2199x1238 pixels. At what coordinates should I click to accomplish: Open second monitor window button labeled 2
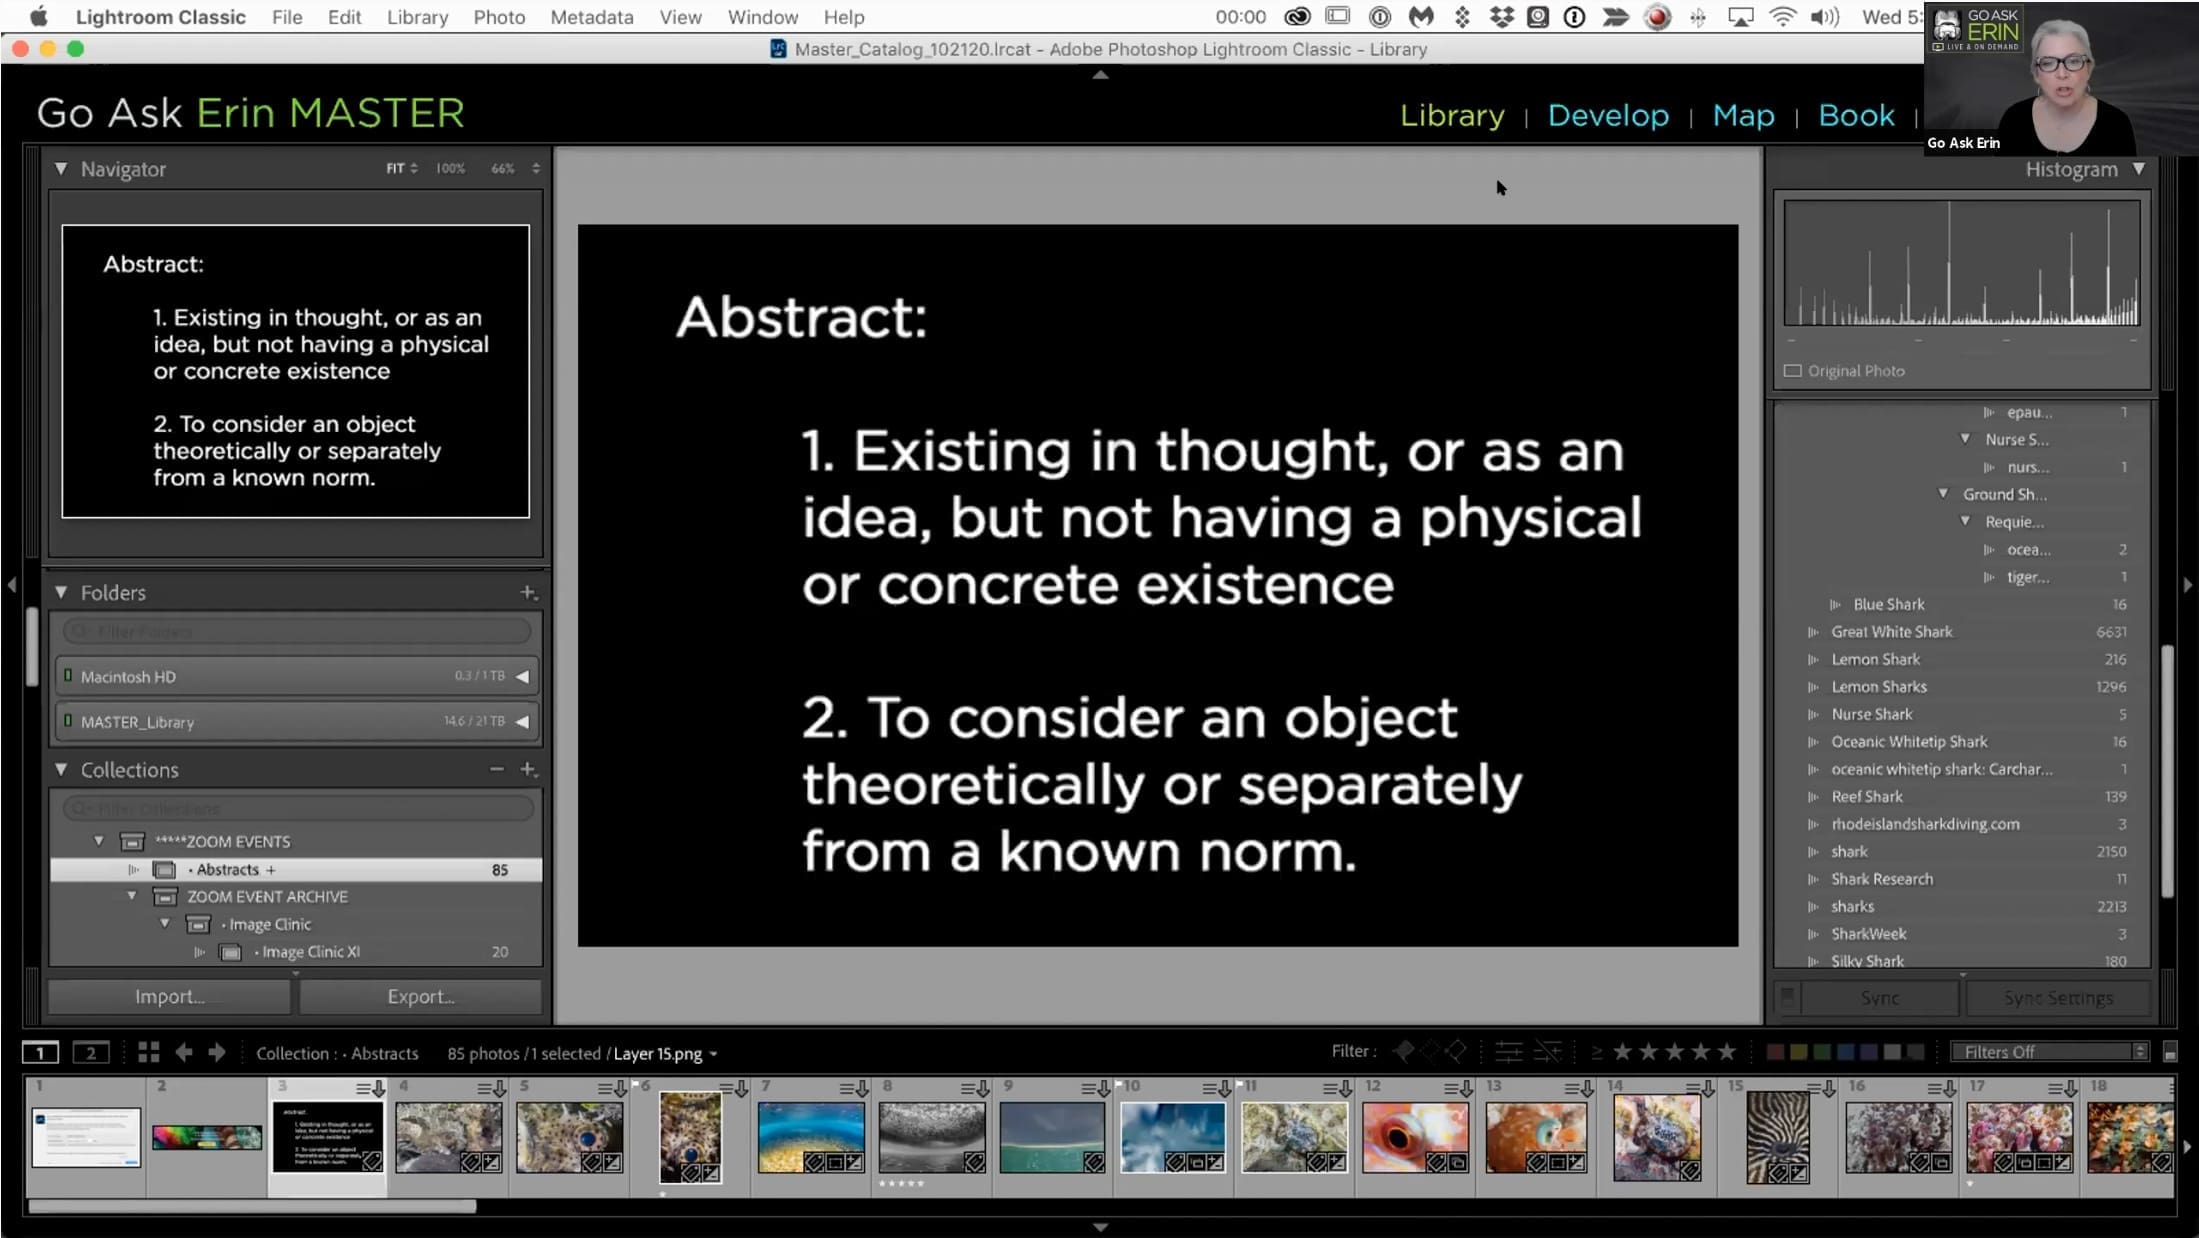91,1052
